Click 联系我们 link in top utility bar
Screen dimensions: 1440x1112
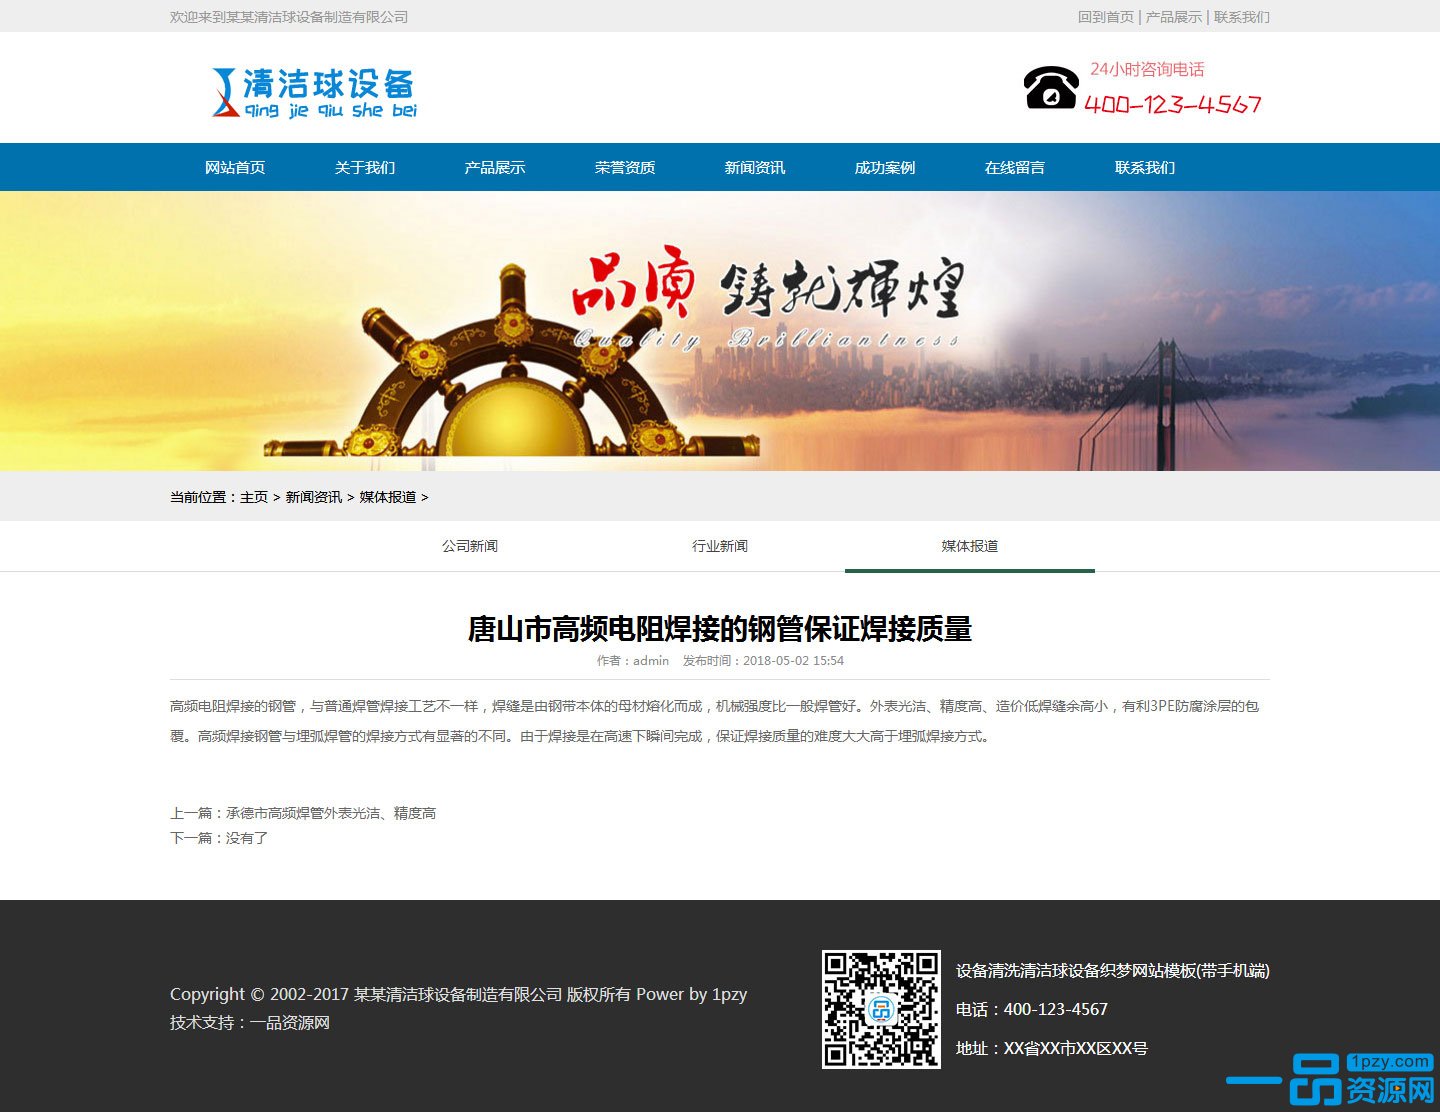point(1242,17)
